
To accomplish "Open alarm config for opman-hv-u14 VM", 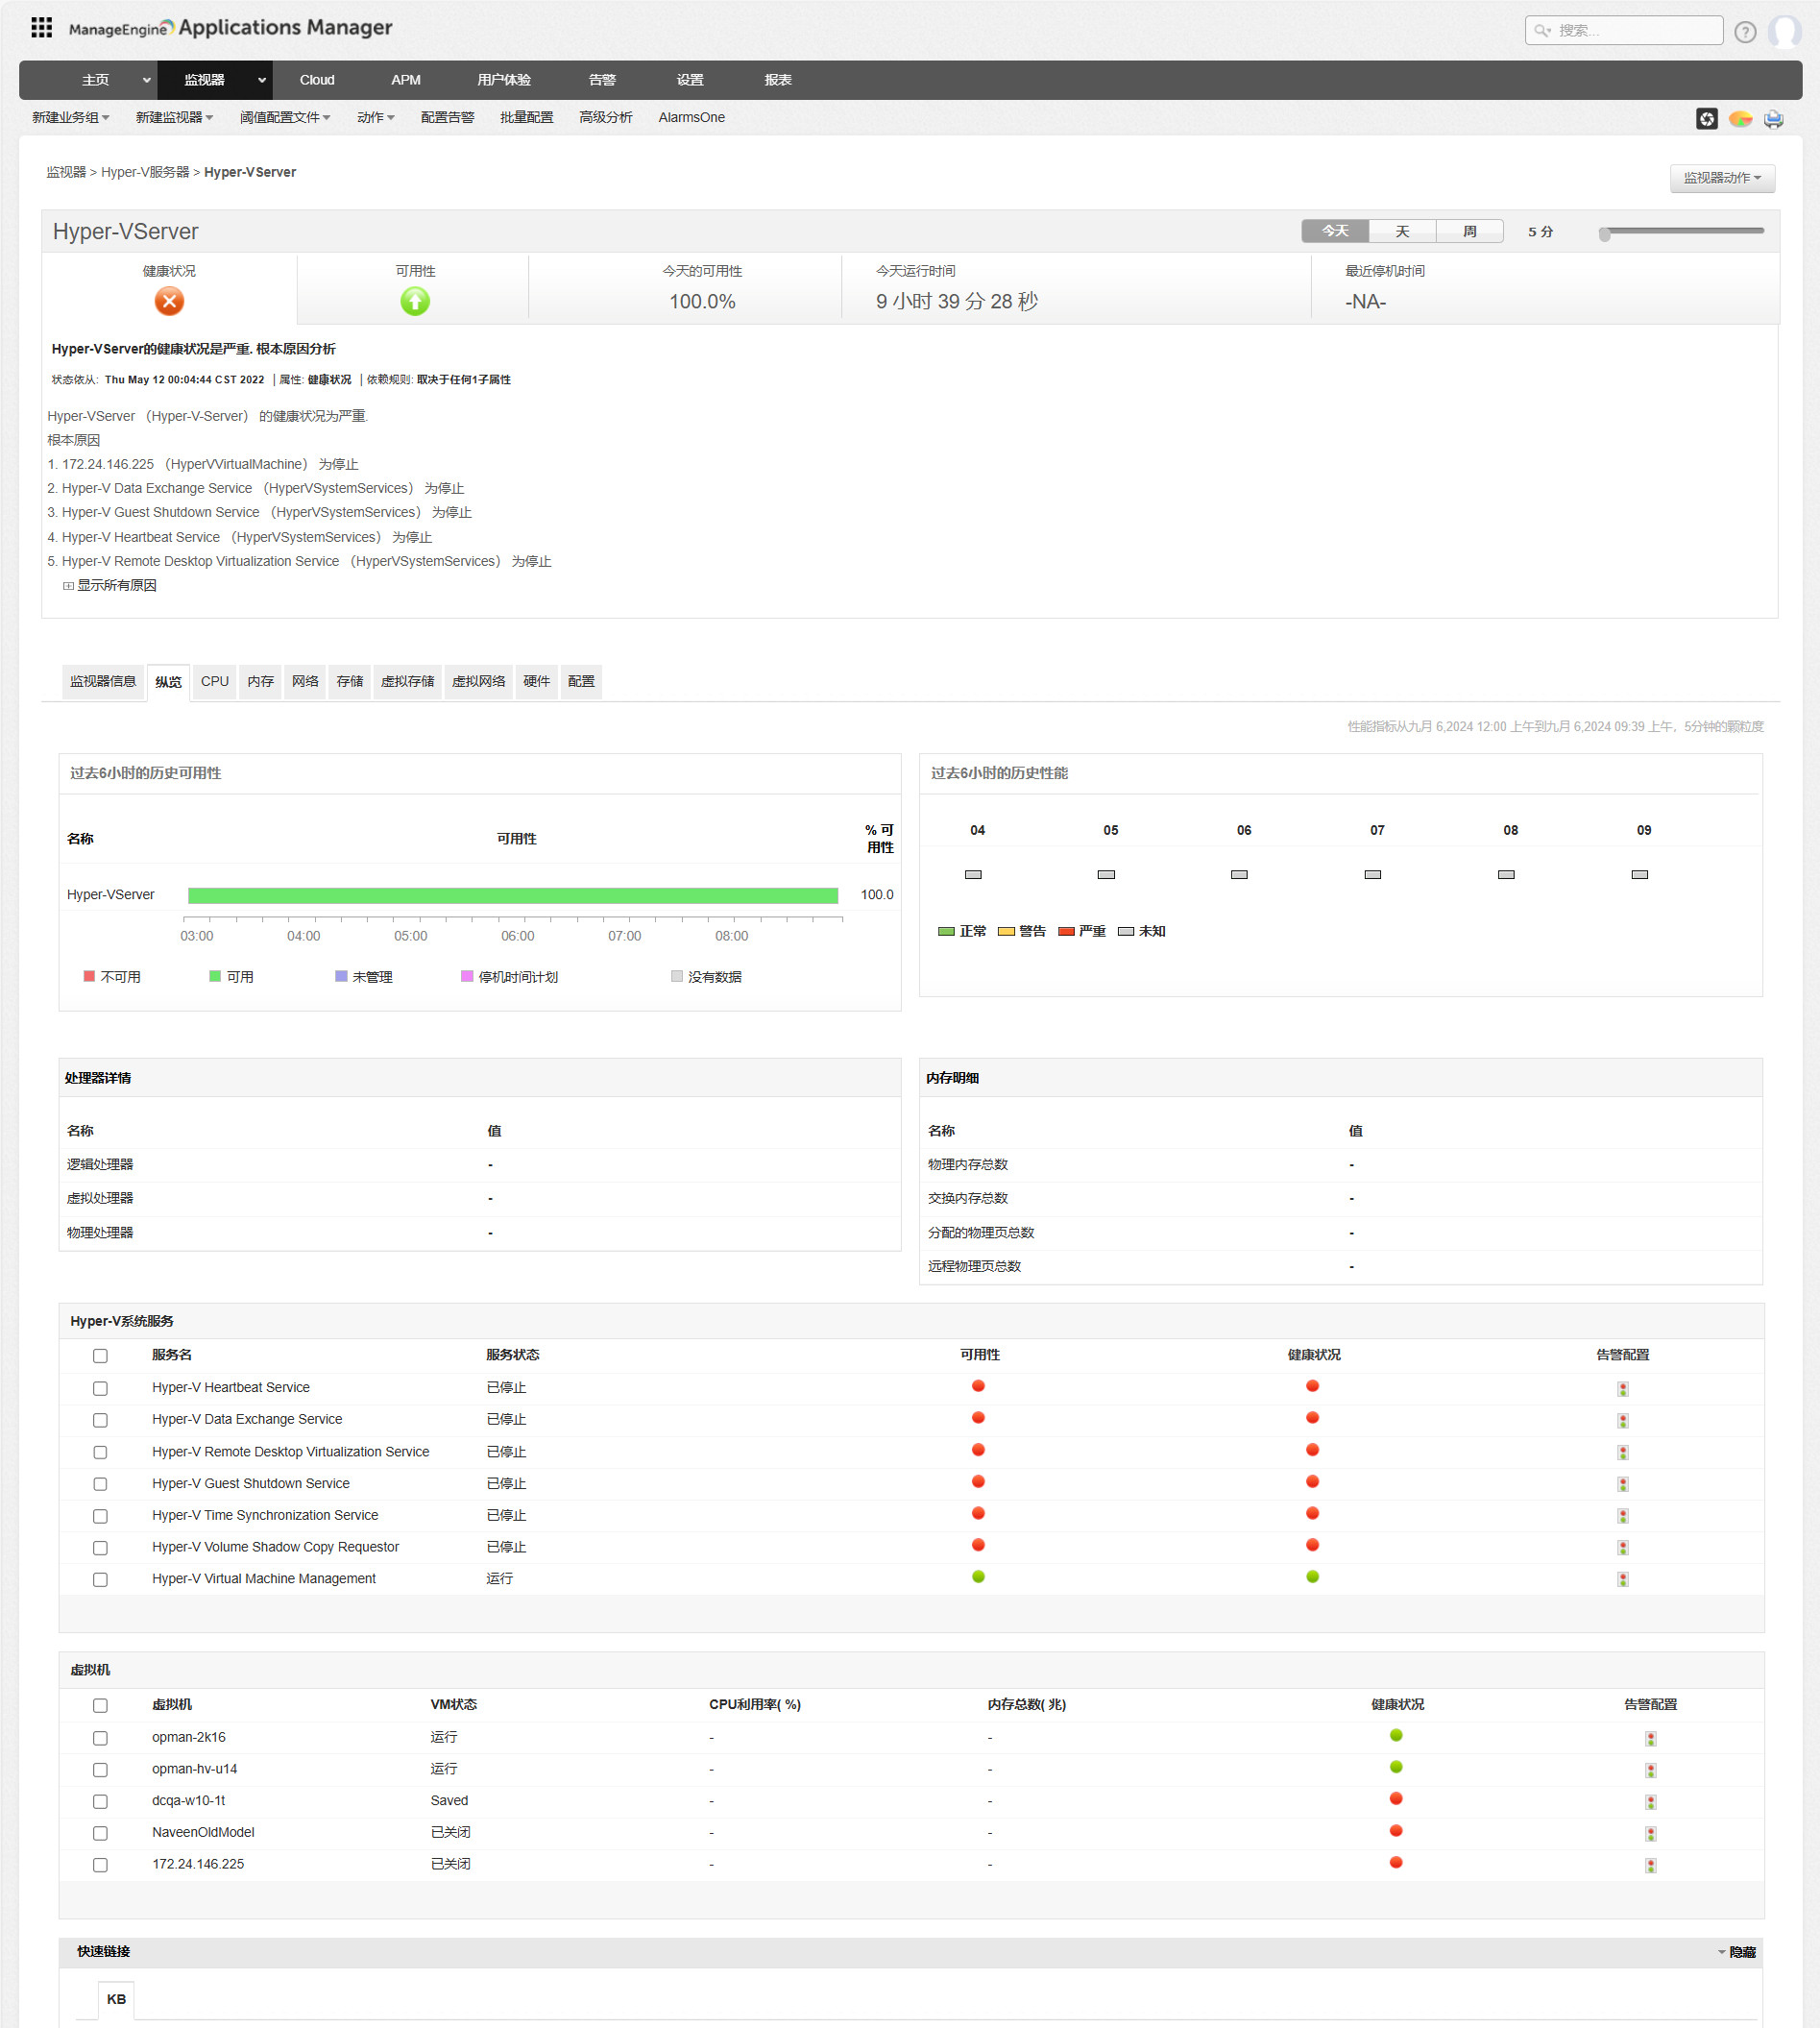I will pos(1651,1771).
